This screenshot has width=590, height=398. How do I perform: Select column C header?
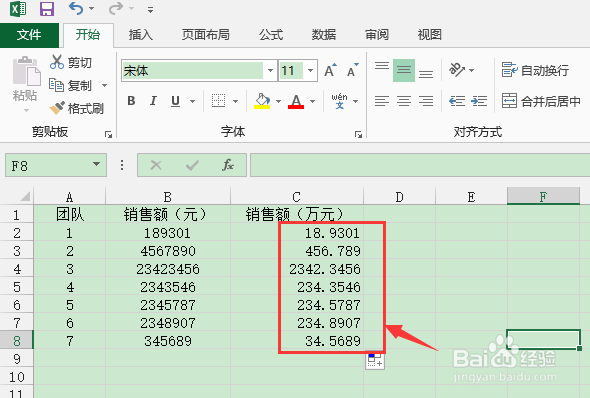297,196
